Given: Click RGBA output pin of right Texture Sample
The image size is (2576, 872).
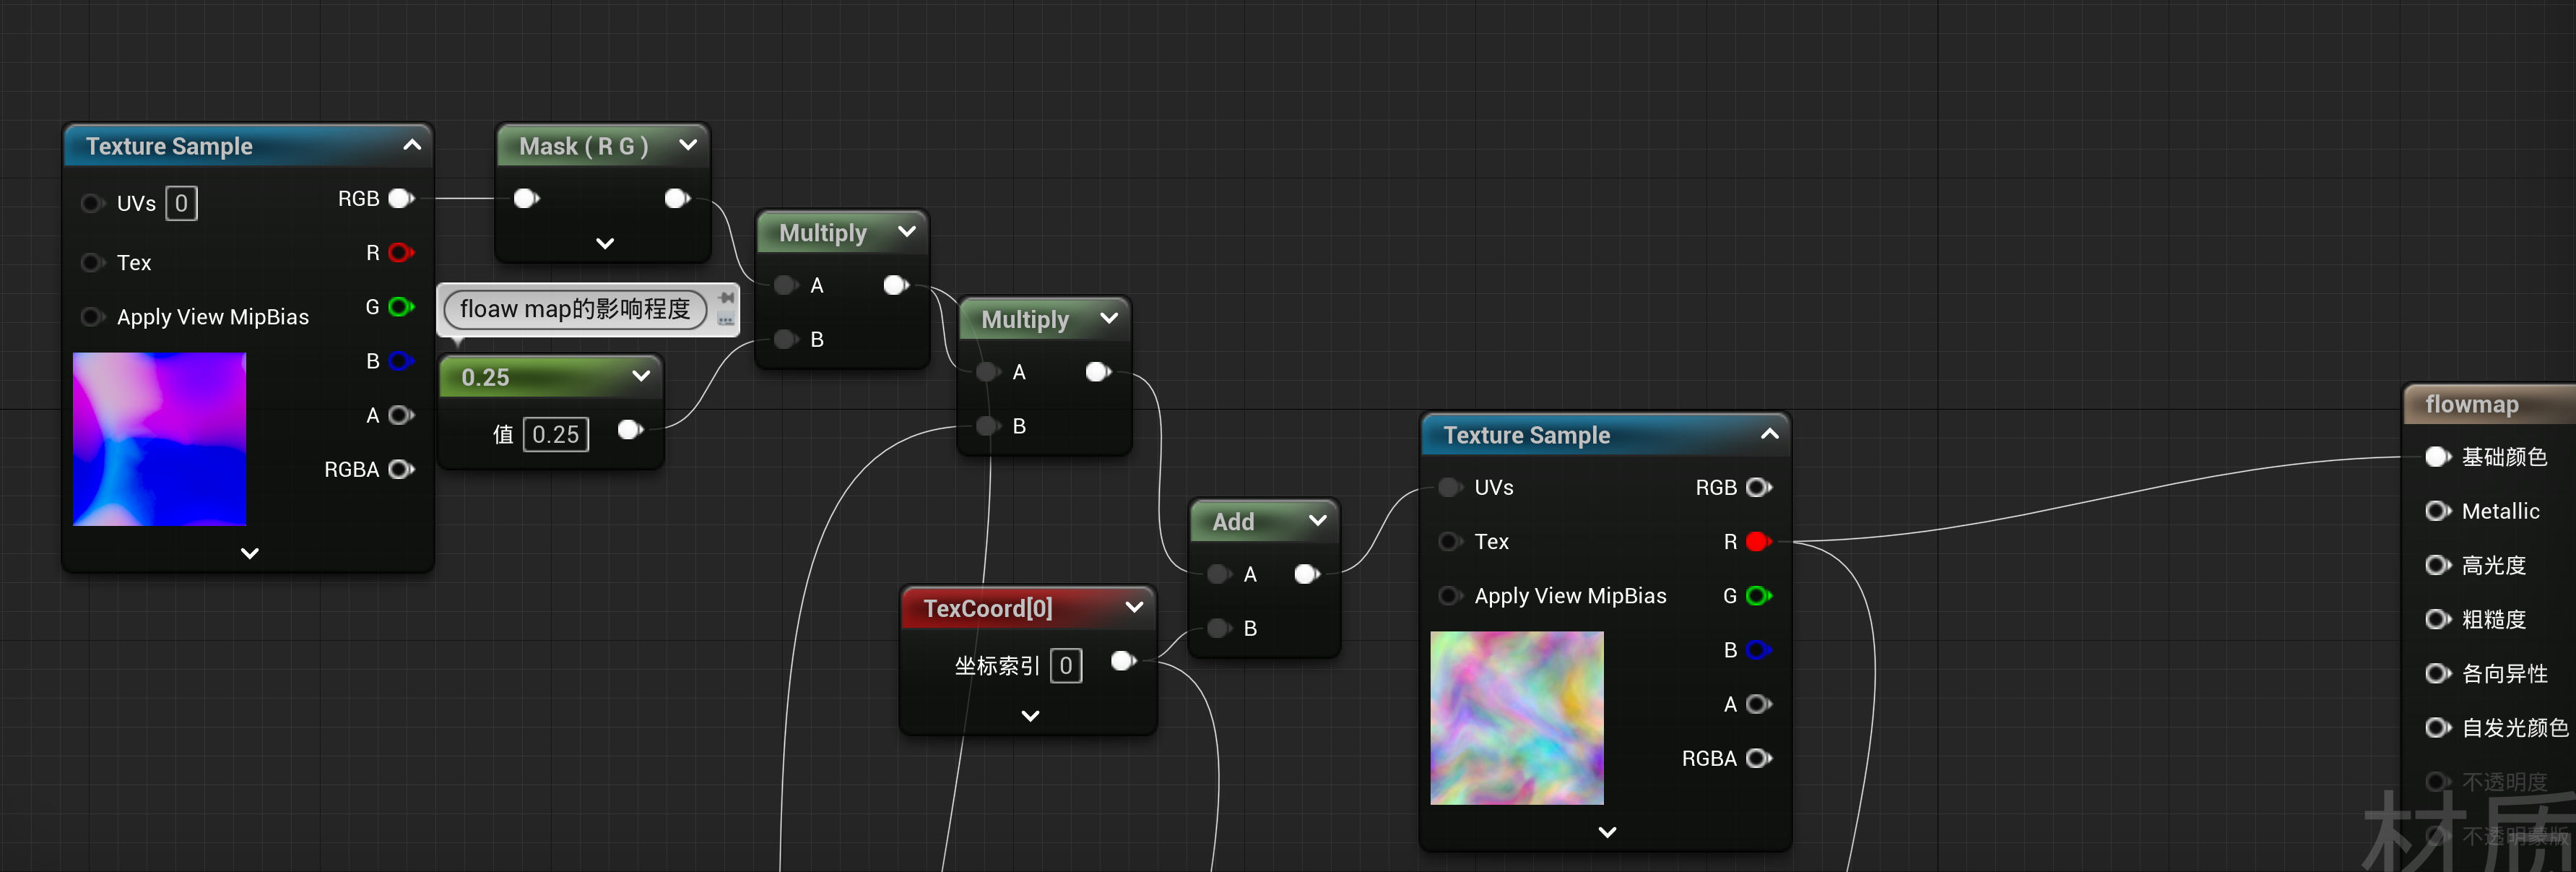Looking at the screenshot, I should point(1759,758).
